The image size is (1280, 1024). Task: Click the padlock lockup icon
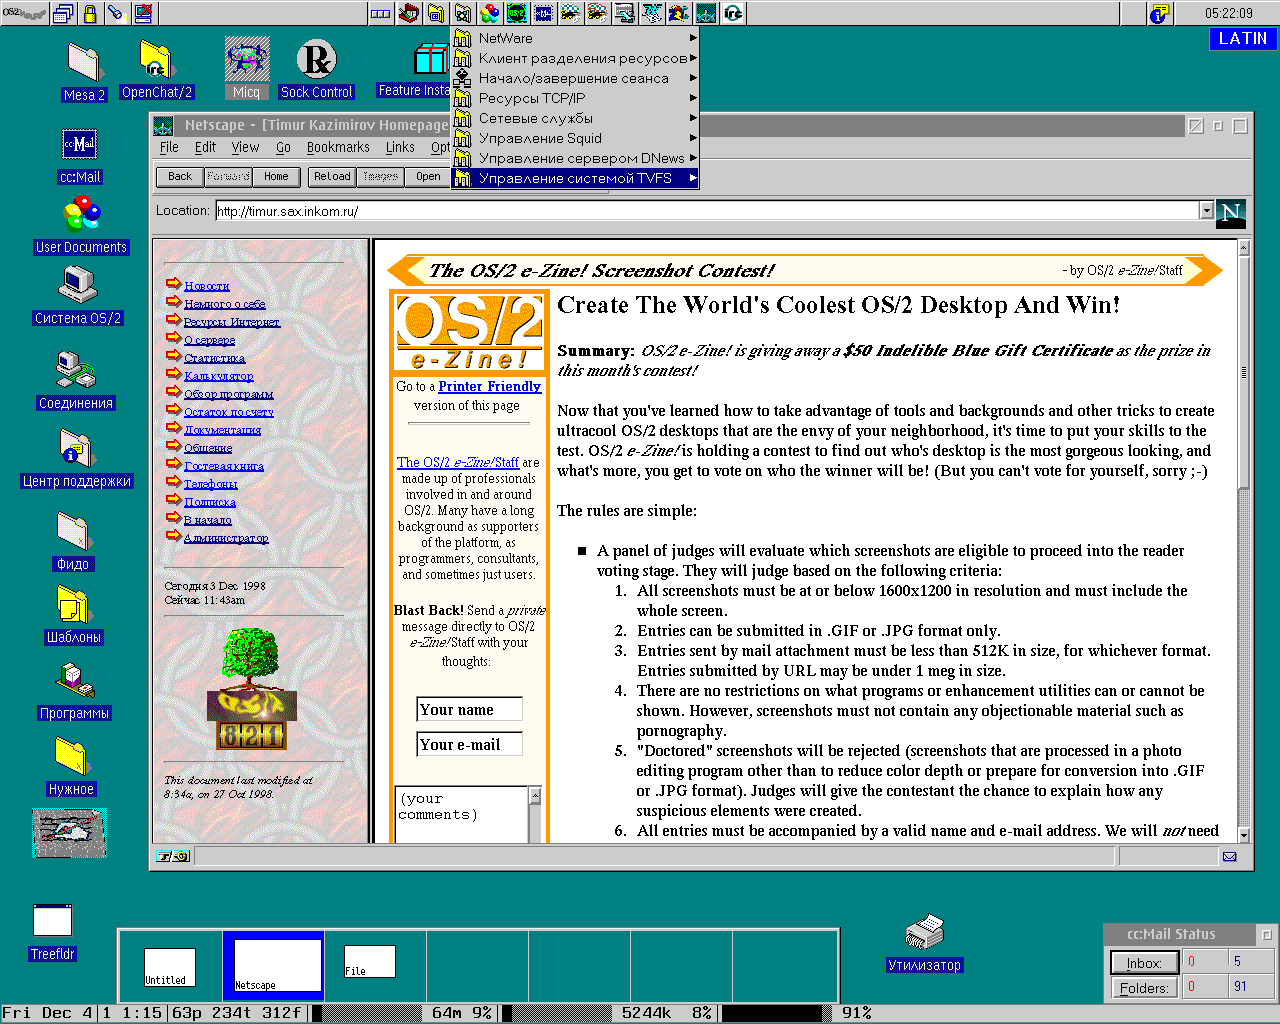click(90, 13)
